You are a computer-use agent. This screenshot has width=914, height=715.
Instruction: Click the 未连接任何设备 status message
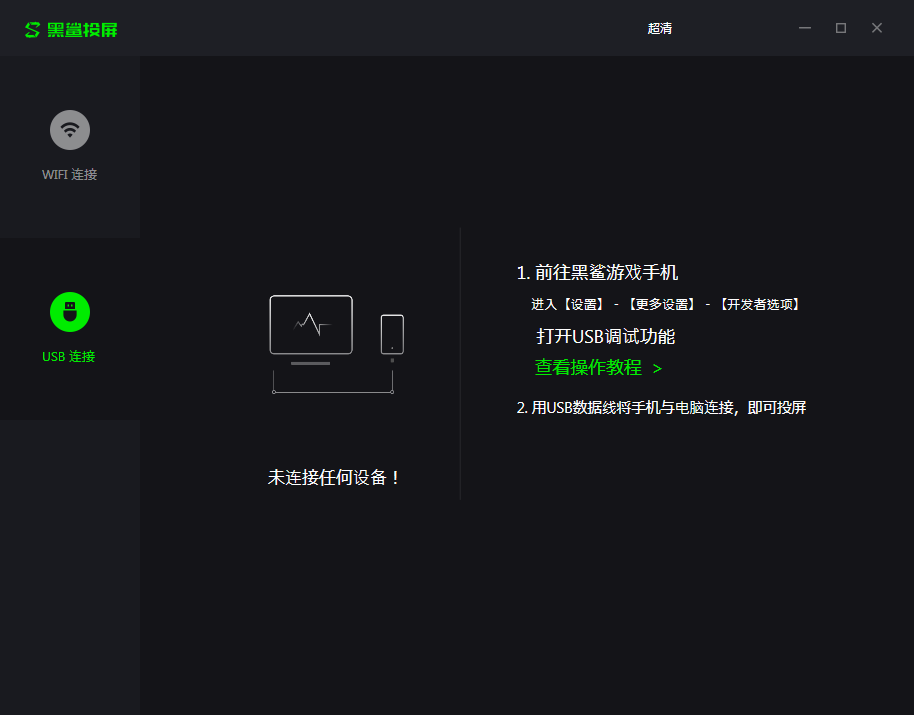(334, 478)
